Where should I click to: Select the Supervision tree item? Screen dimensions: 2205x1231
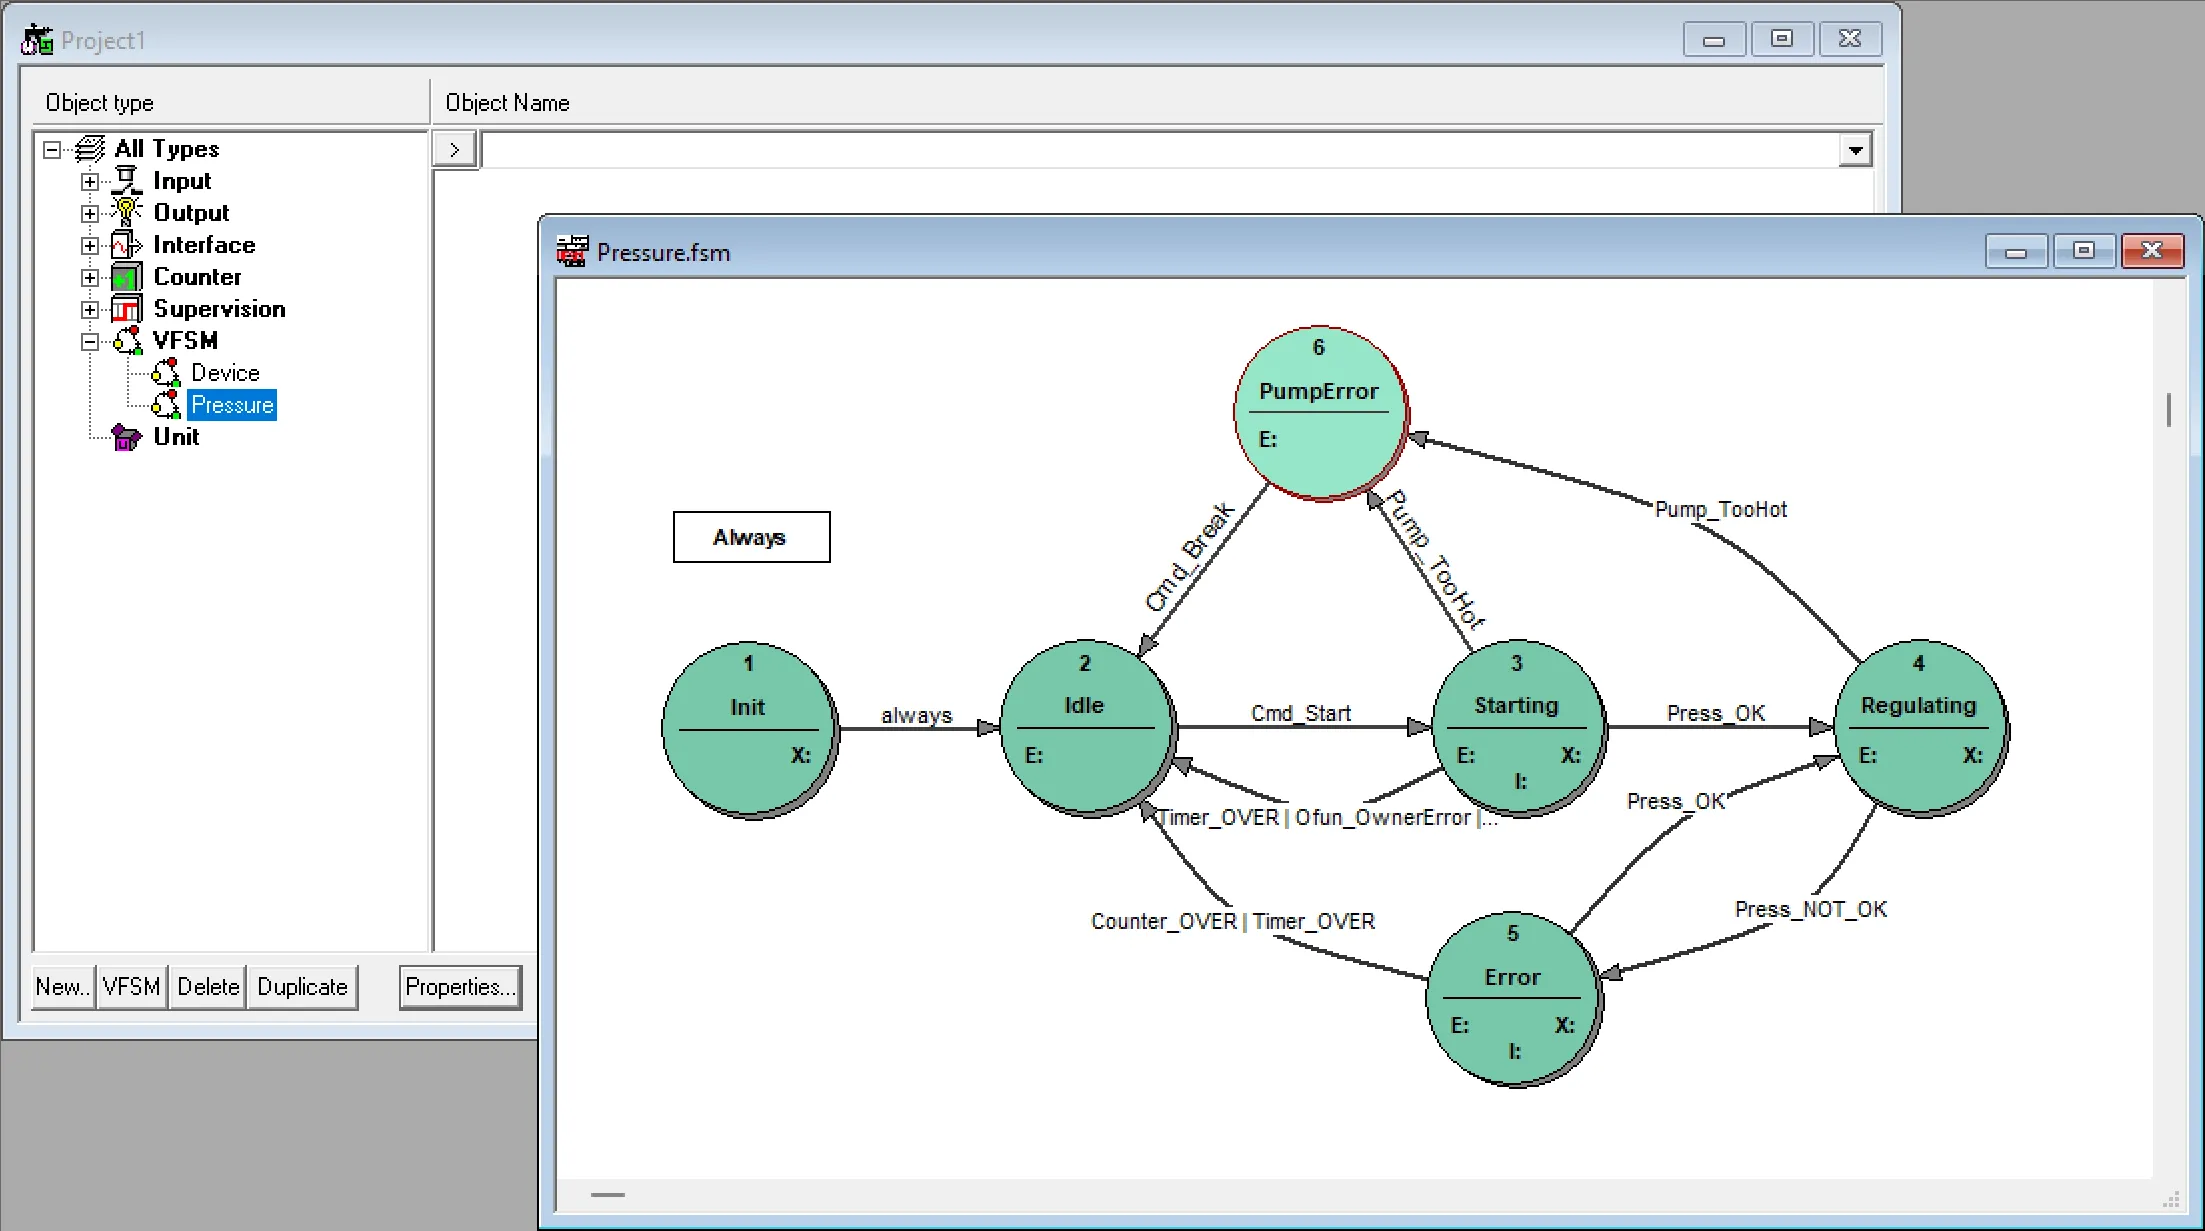219,309
